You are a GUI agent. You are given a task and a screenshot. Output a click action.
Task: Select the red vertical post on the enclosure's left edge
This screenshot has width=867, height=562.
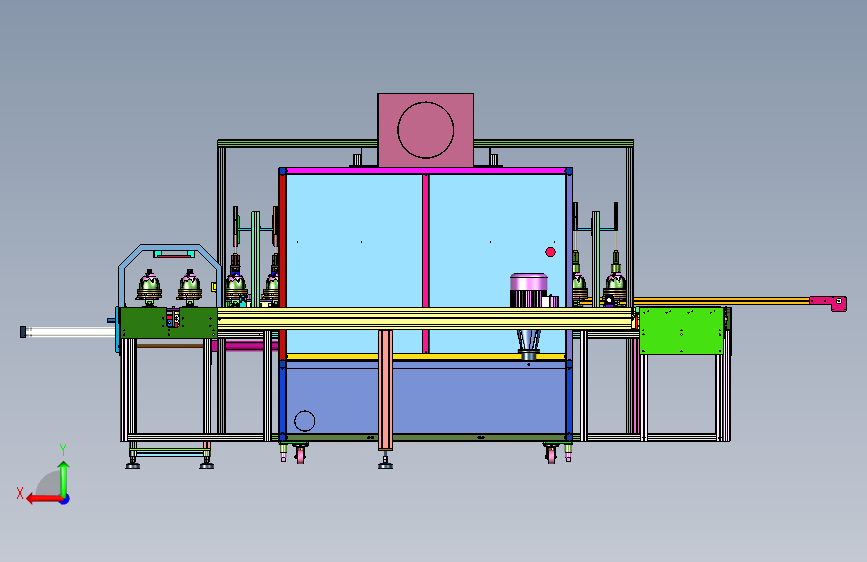283,263
